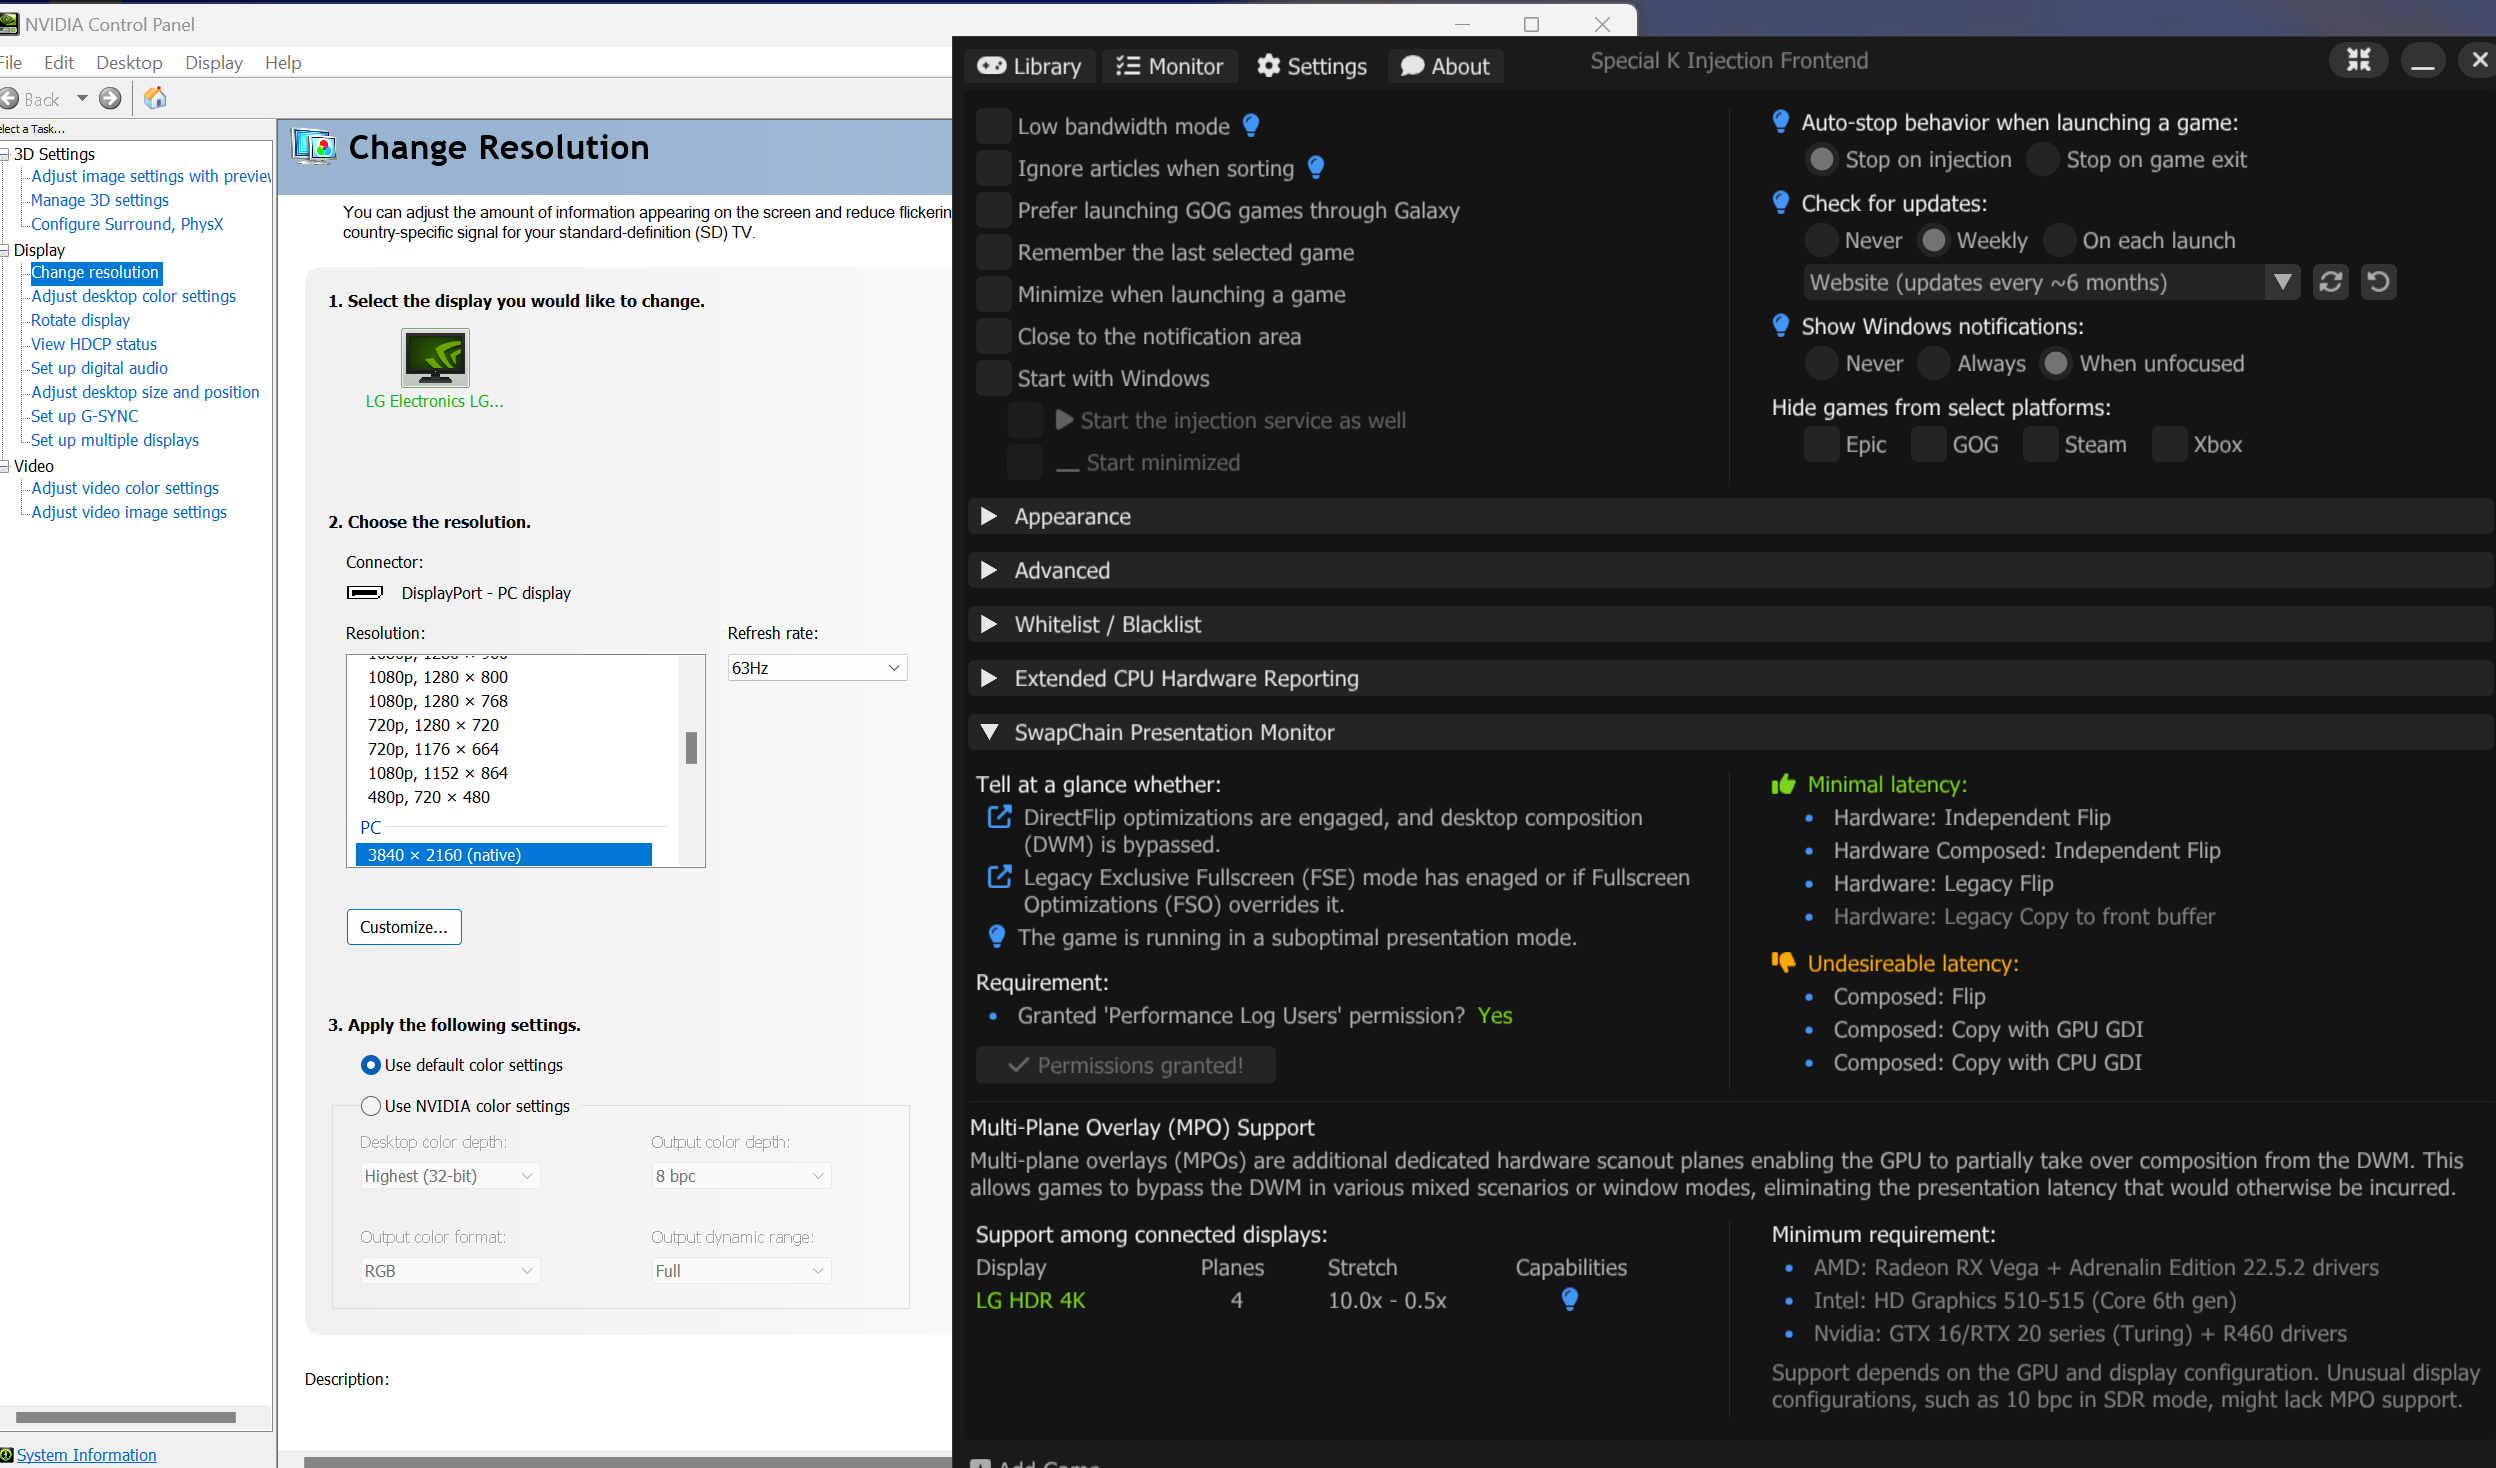Open the System Information link
The height and width of the screenshot is (1468, 2496).
(x=86, y=1455)
